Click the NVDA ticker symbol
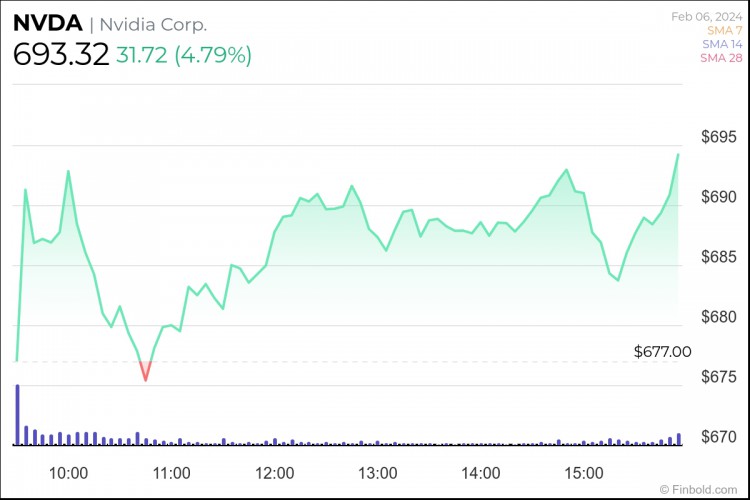This screenshot has height=500, width=750. coord(47,23)
